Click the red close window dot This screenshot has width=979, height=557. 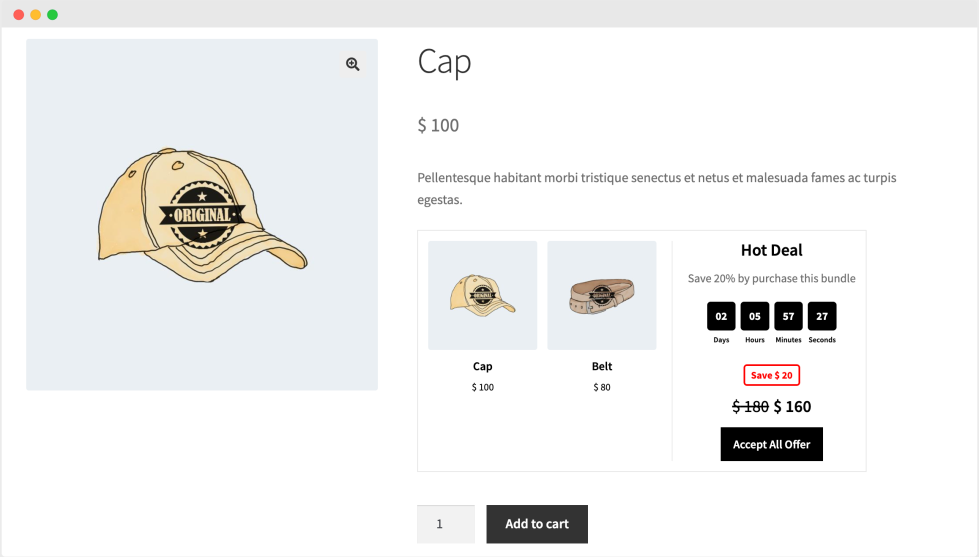click(x=18, y=15)
